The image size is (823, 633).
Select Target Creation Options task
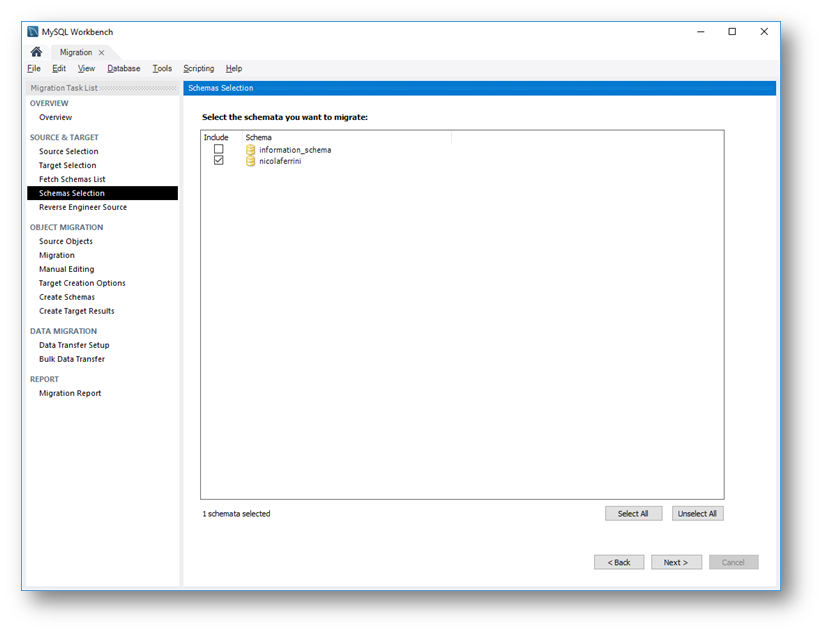pos(82,283)
